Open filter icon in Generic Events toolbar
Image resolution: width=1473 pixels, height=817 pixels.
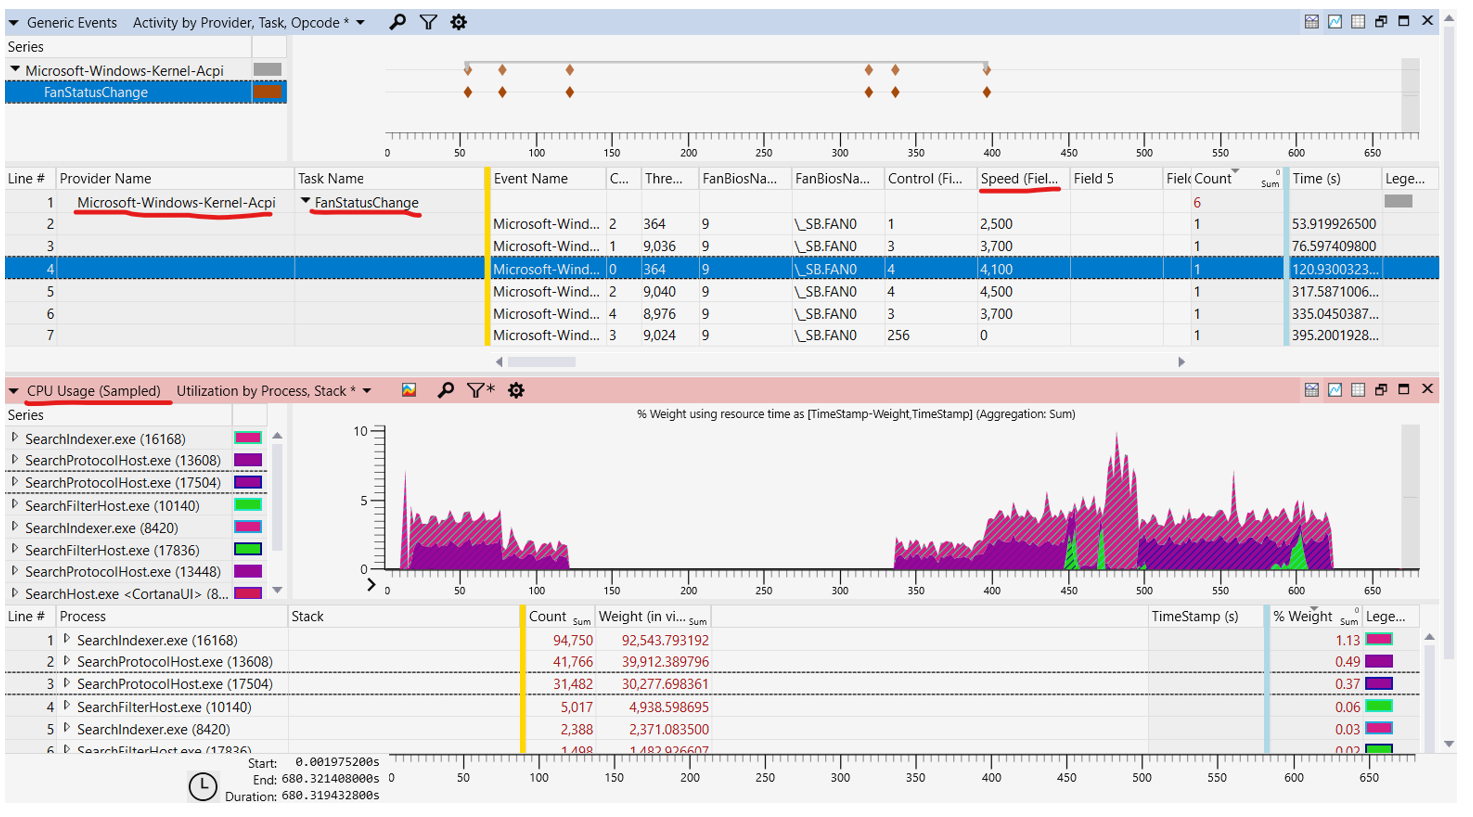pyautogui.click(x=428, y=22)
